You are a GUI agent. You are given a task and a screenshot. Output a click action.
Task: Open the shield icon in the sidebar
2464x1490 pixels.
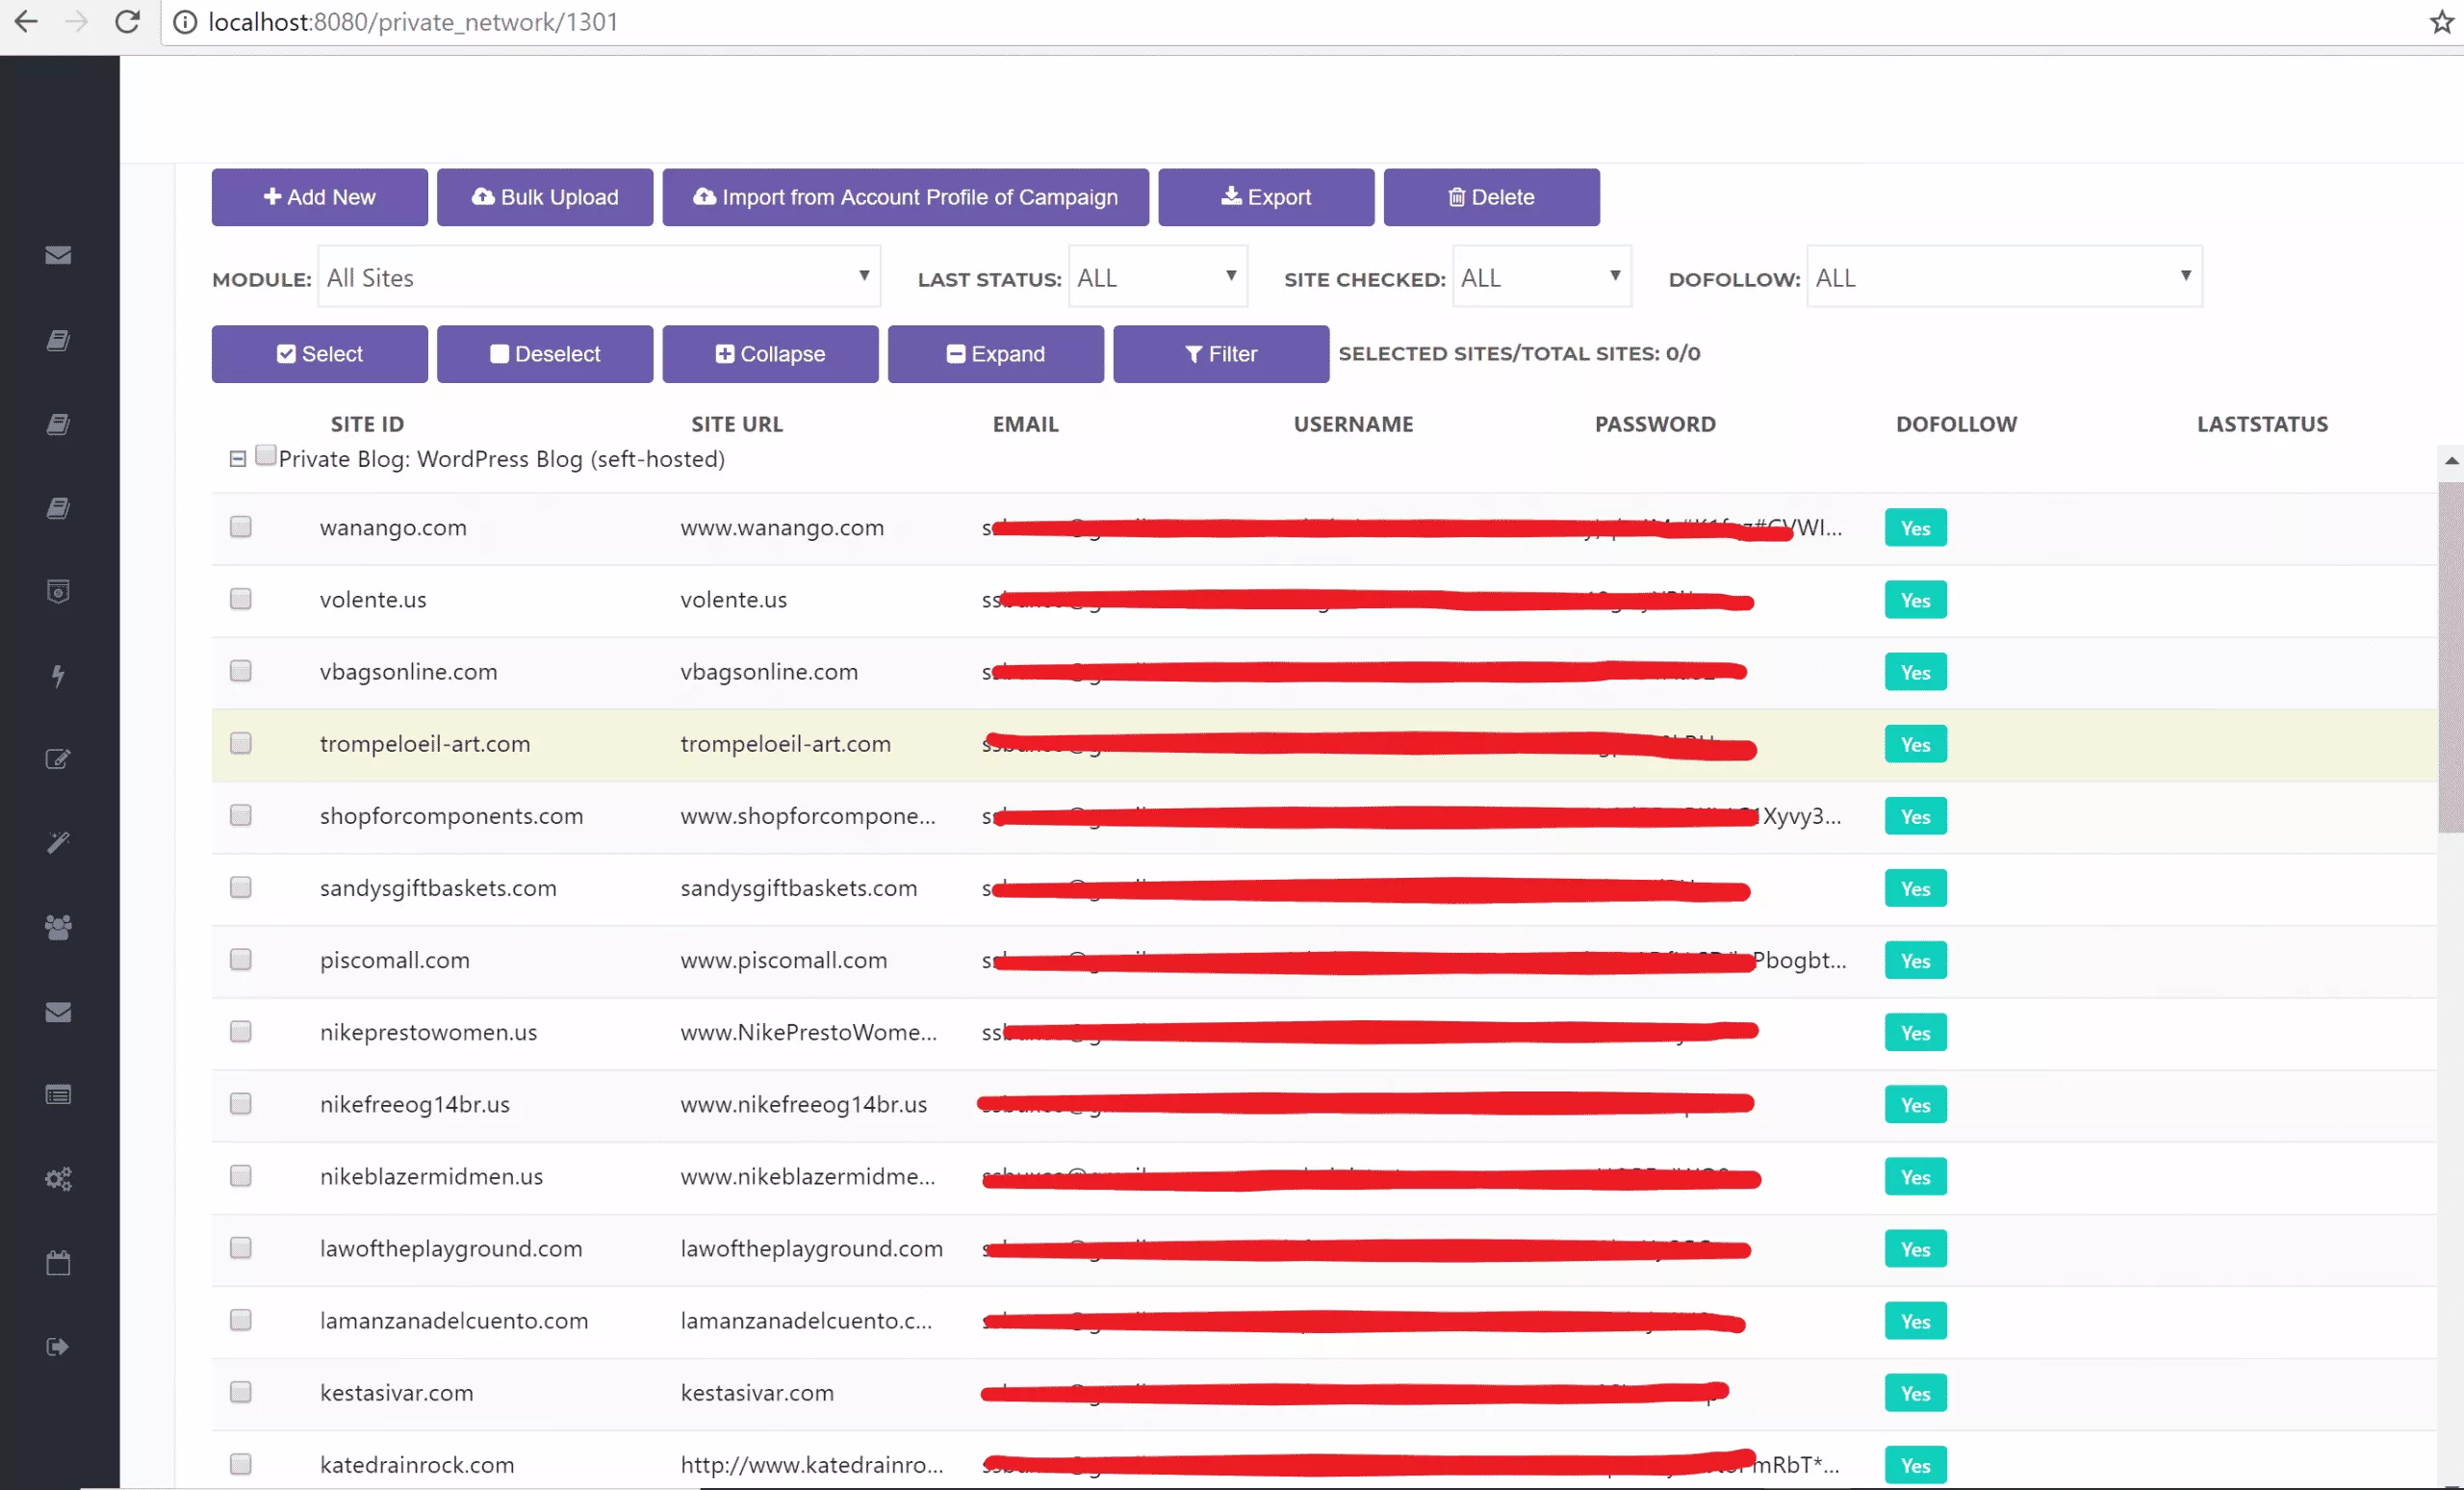[x=58, y=590]
